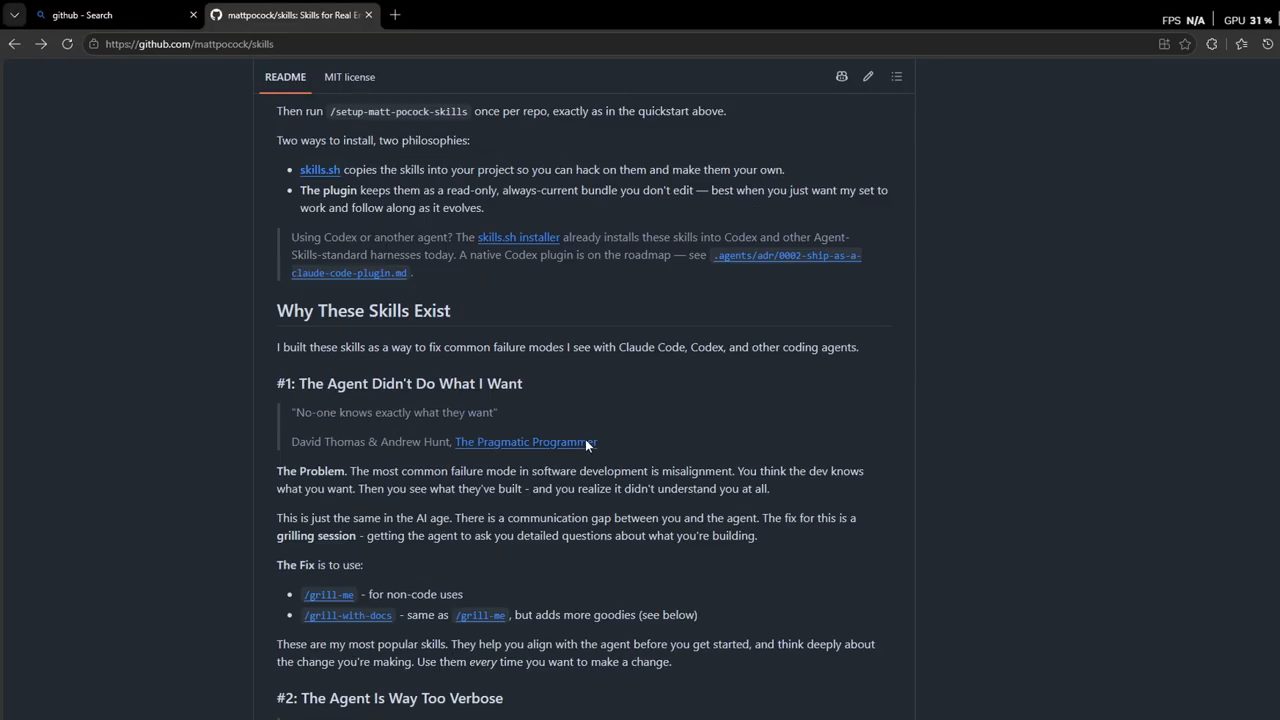This screenshot has height=720, width=1280.
Task: Expand the tab search dropdown arrow
Action: [x=14, y=15]
